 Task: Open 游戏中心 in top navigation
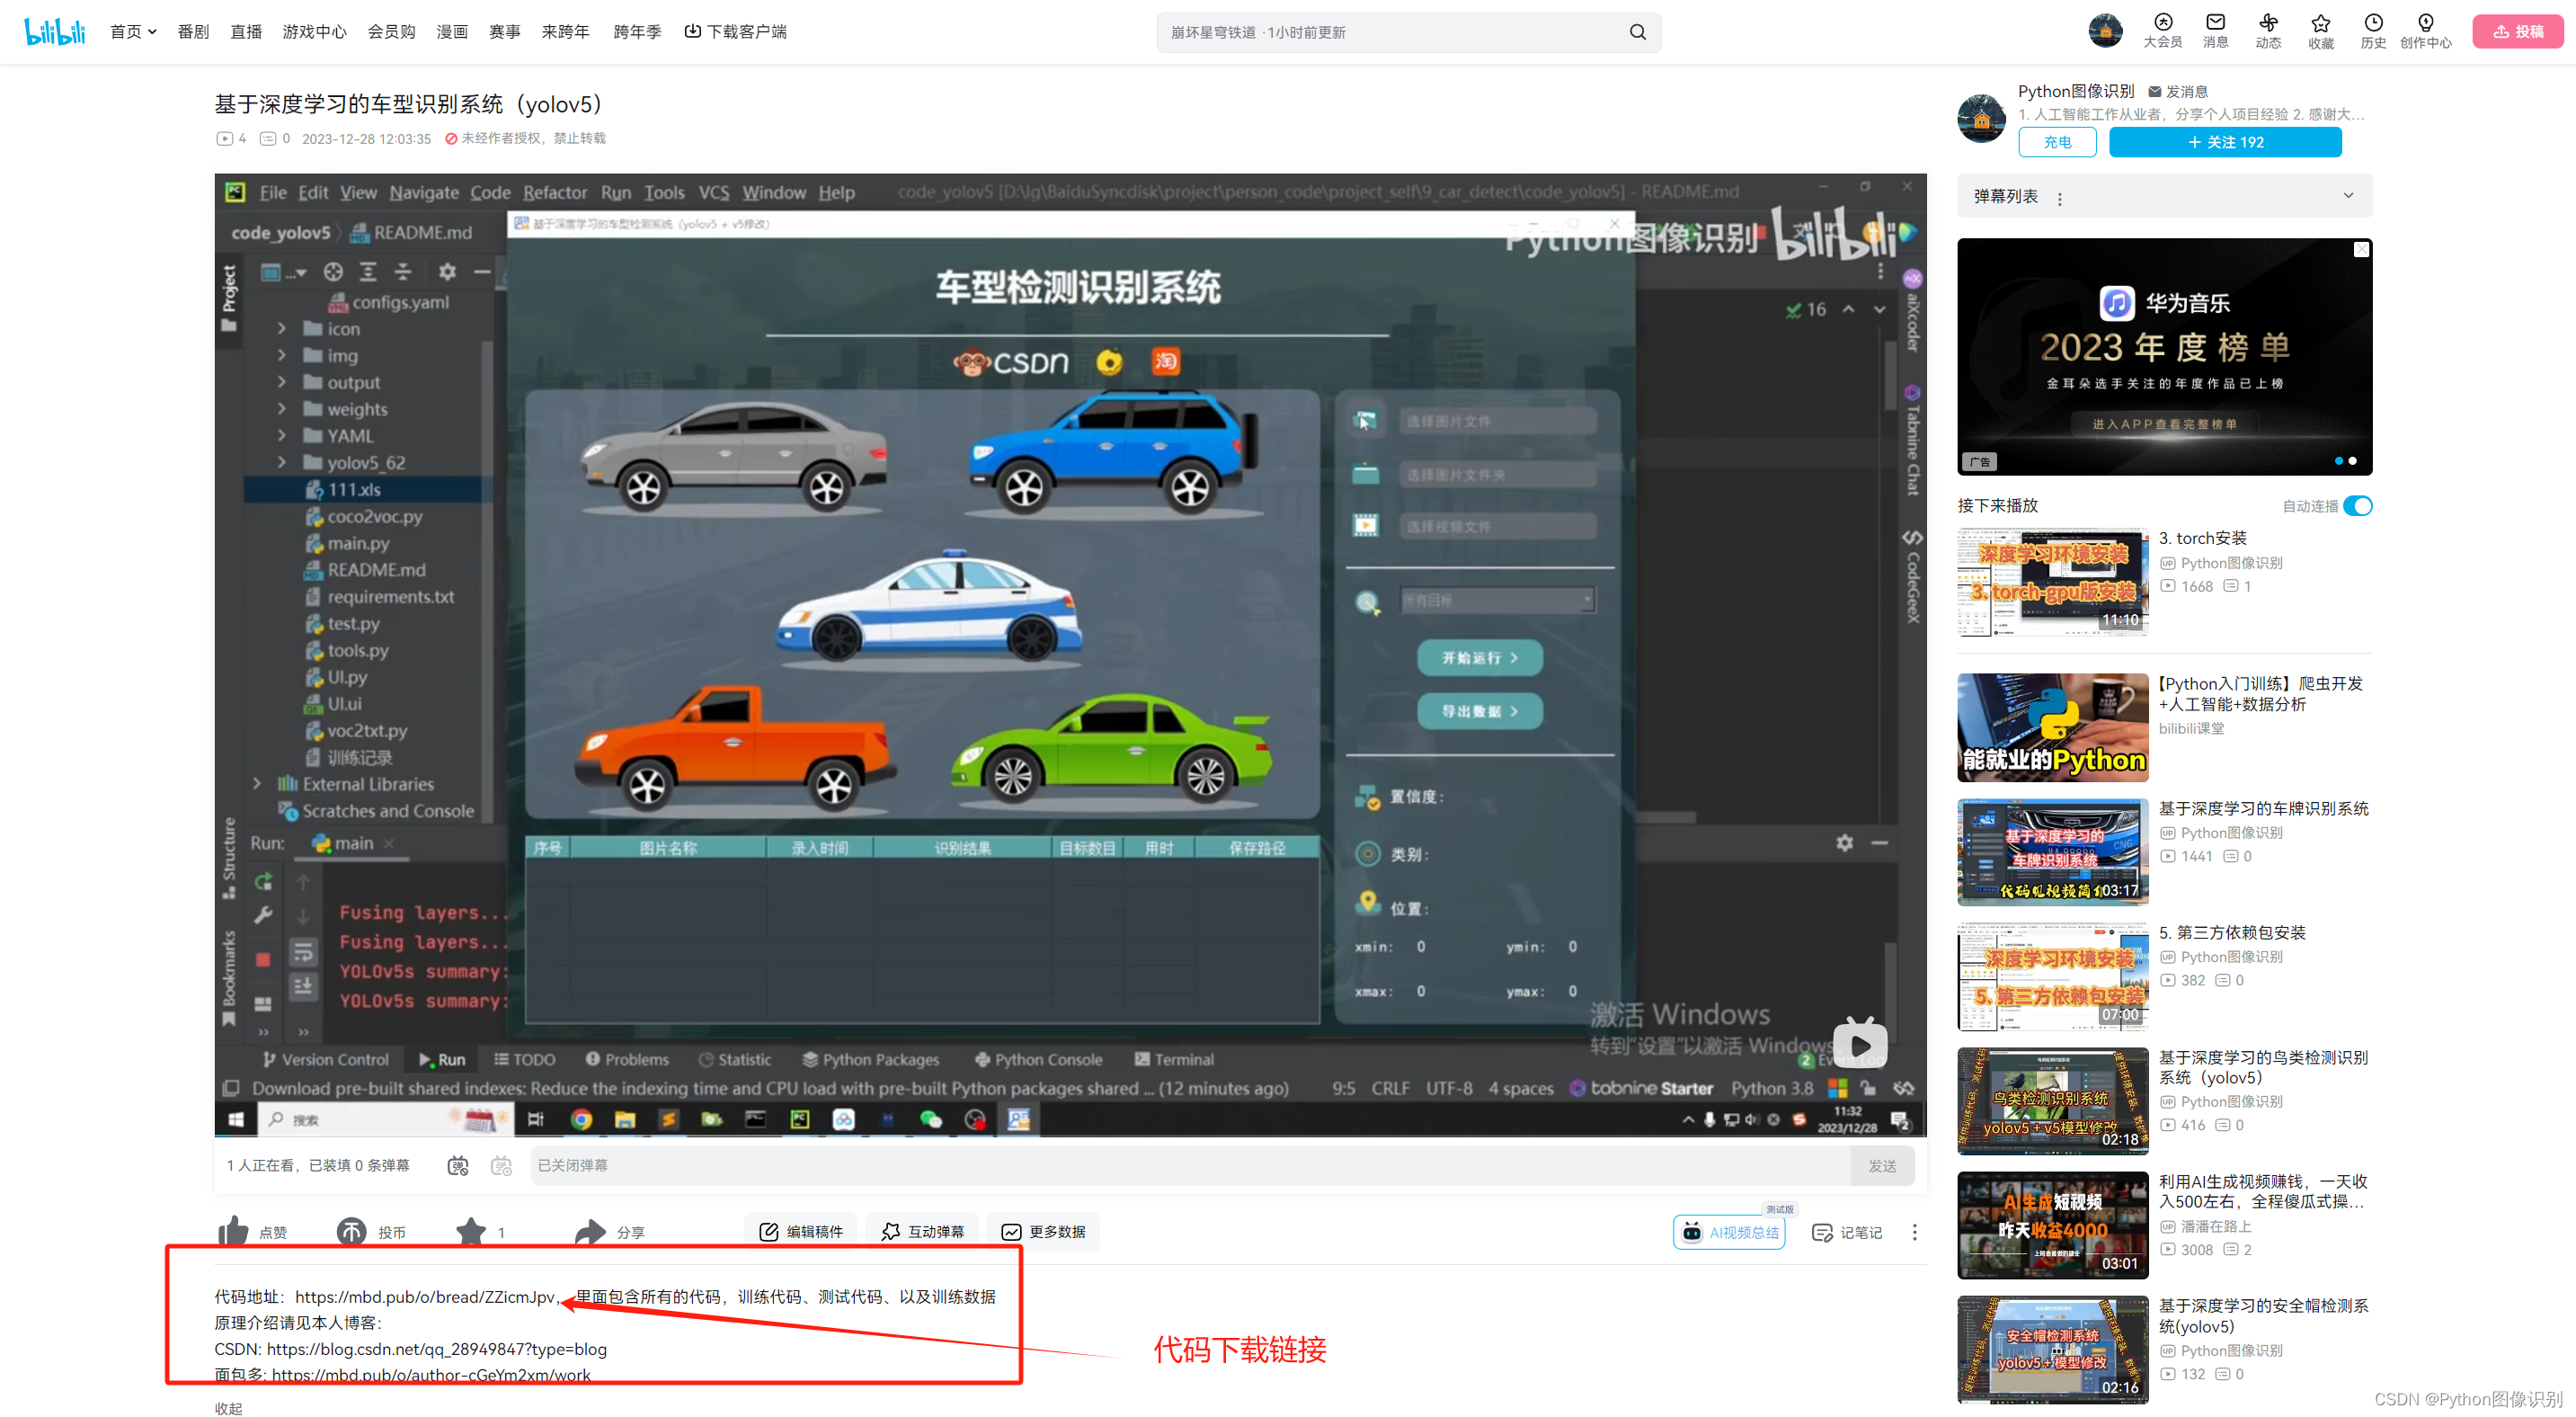point(314,32)
